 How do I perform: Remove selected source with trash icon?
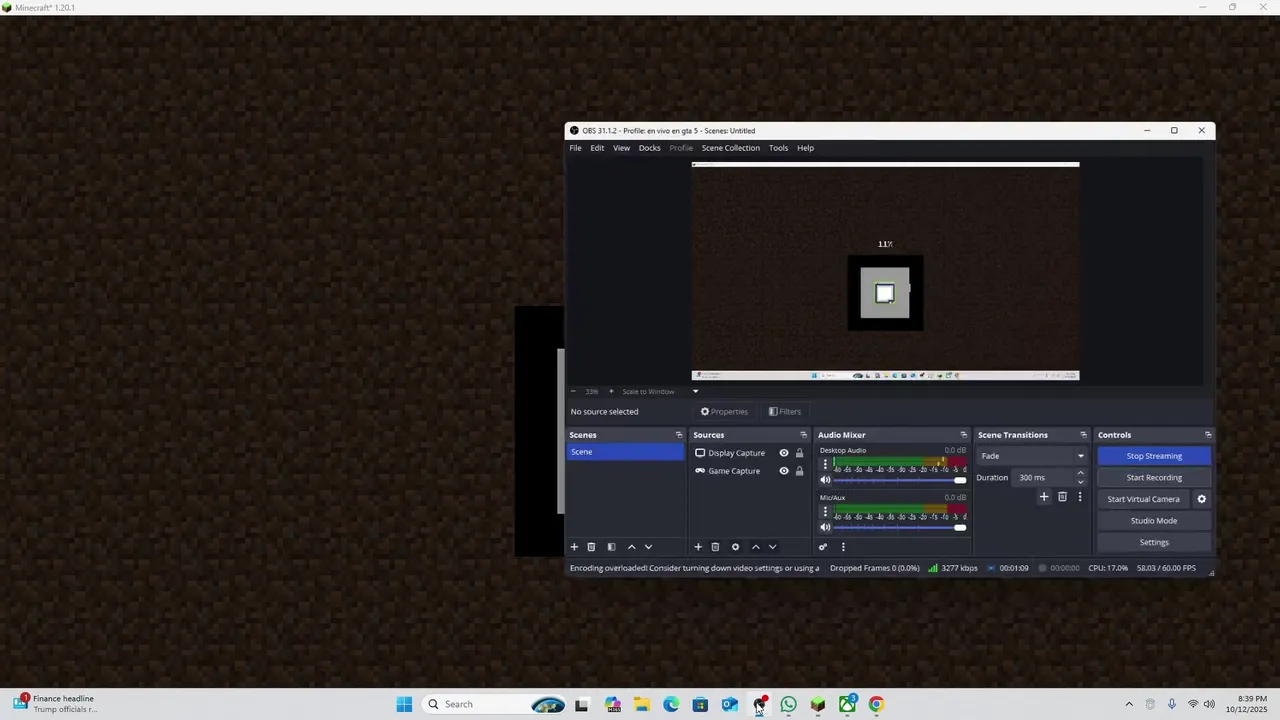click(x=715, y=547)
